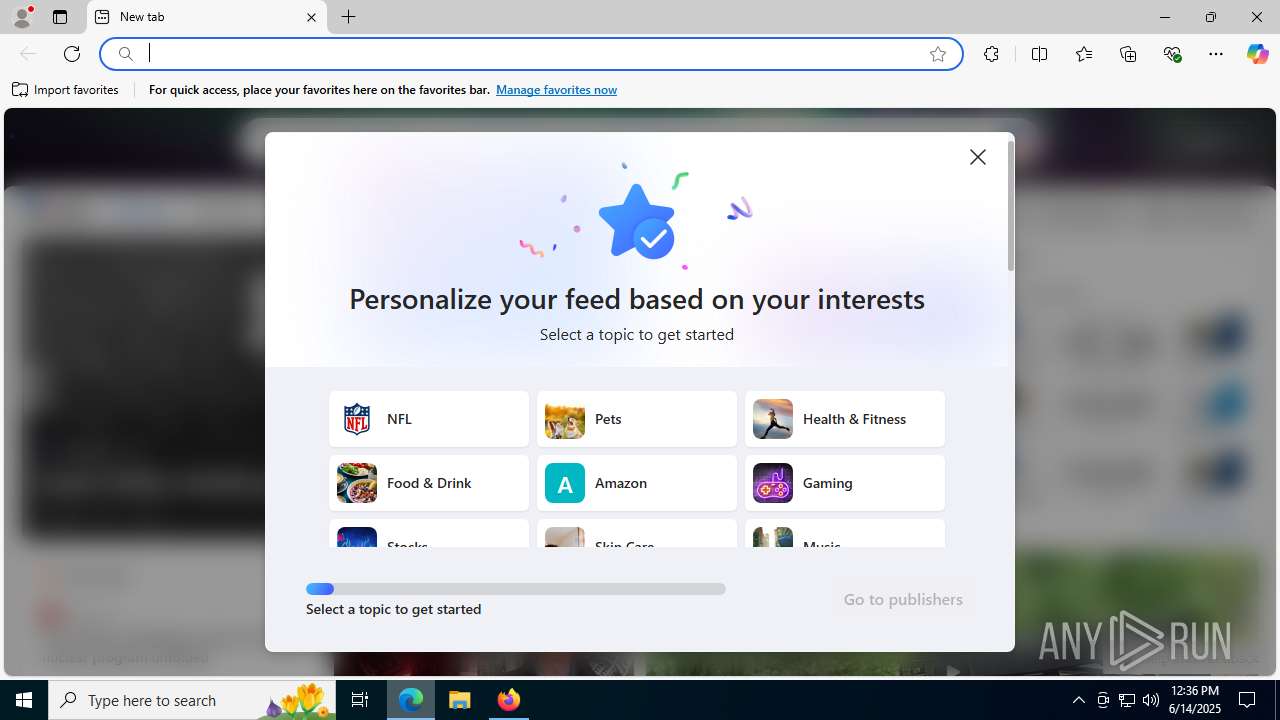Open the notification center

(1248, 700)
